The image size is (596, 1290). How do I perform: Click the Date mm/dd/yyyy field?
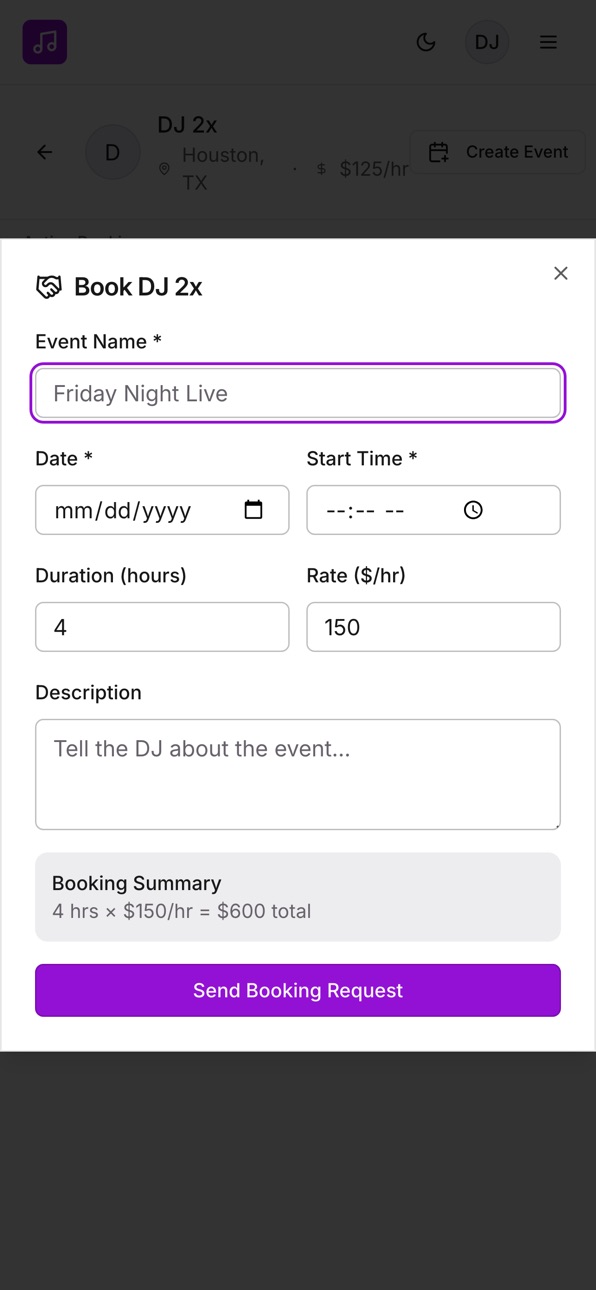pos(162,510)
